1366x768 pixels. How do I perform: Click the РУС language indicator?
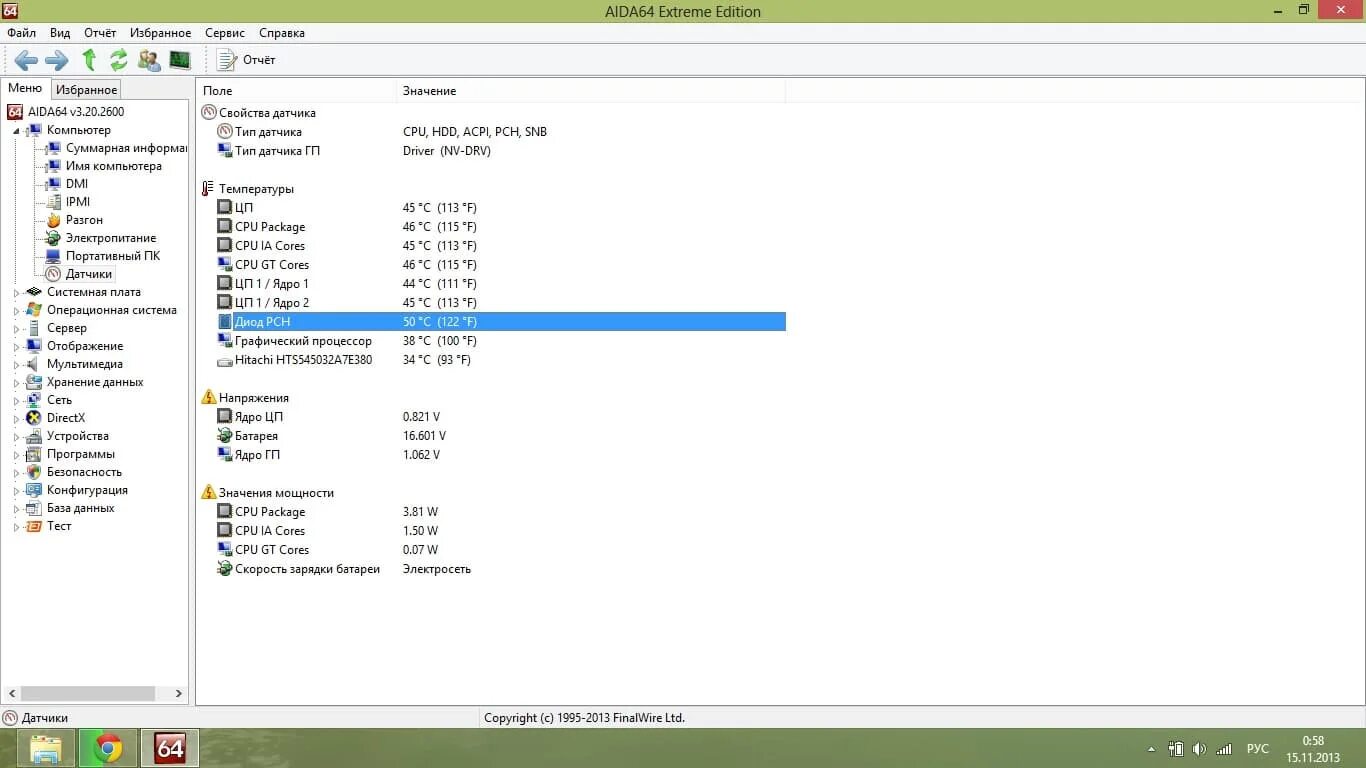(1258, 749)
